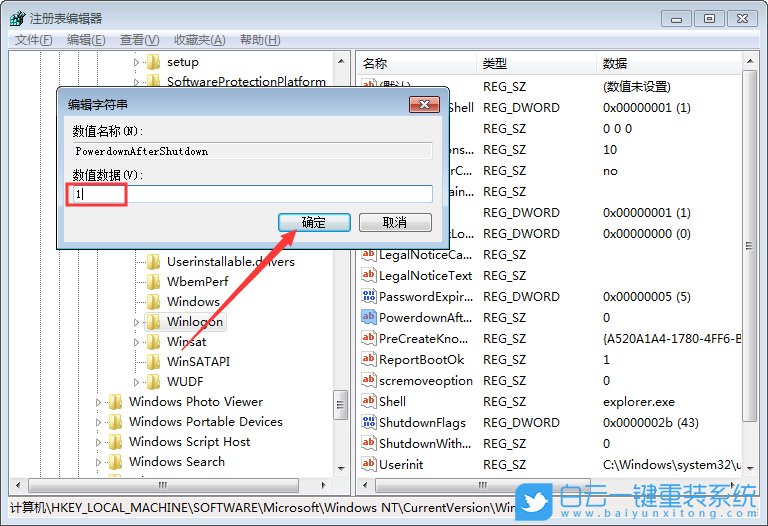Viewport: 768px width, 526px height.
Task: Click the Registry Editor title bar icon
Action: (18, 19)
